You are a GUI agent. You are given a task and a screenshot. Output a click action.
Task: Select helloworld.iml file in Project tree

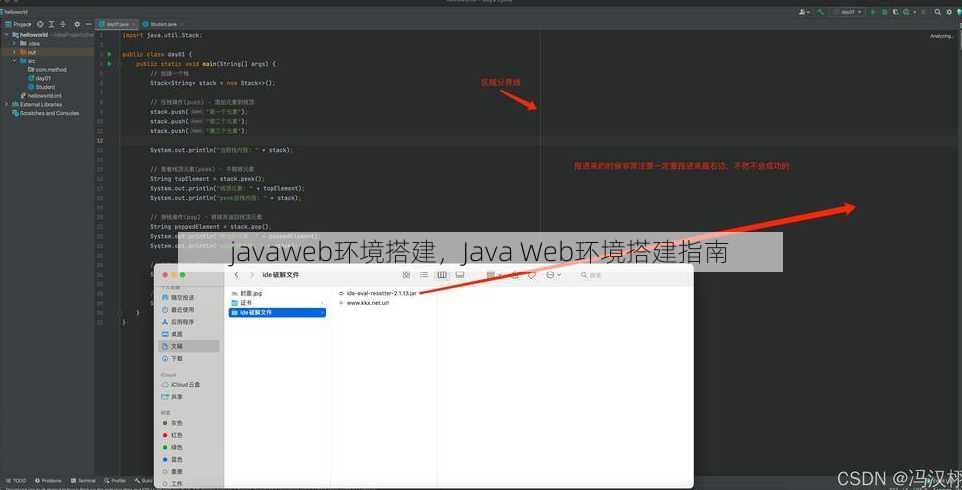click(x=41, y=95)
